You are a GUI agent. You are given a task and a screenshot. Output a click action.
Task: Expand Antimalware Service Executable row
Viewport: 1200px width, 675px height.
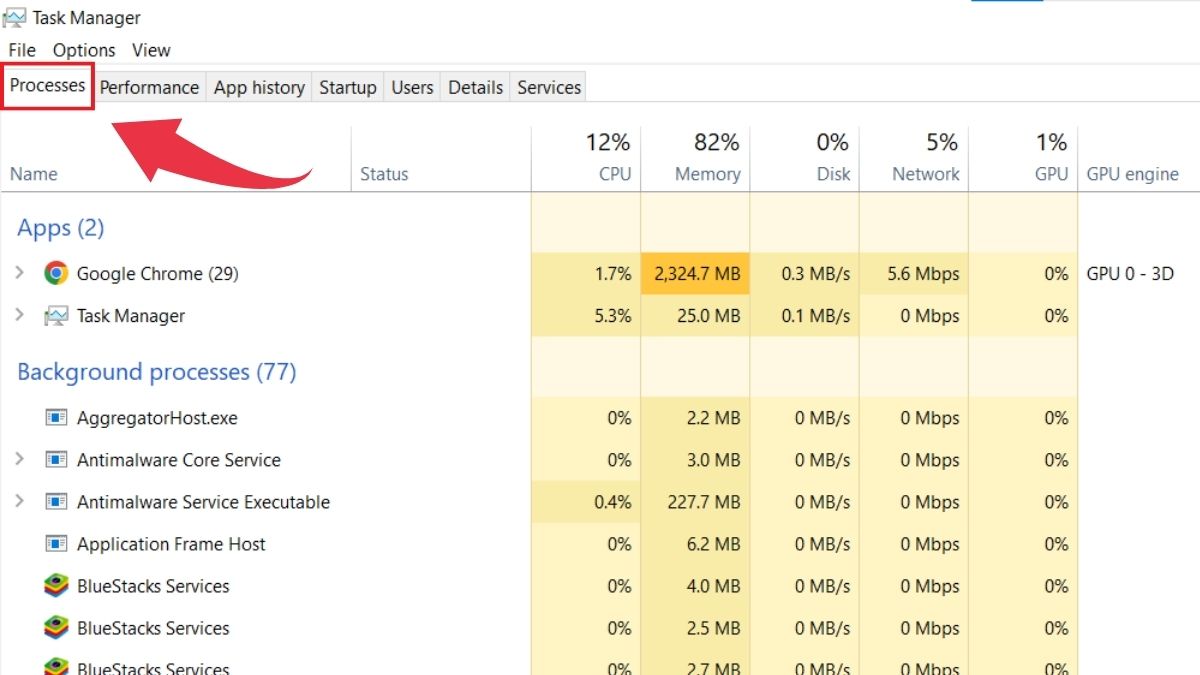click(x=19, y=501)
